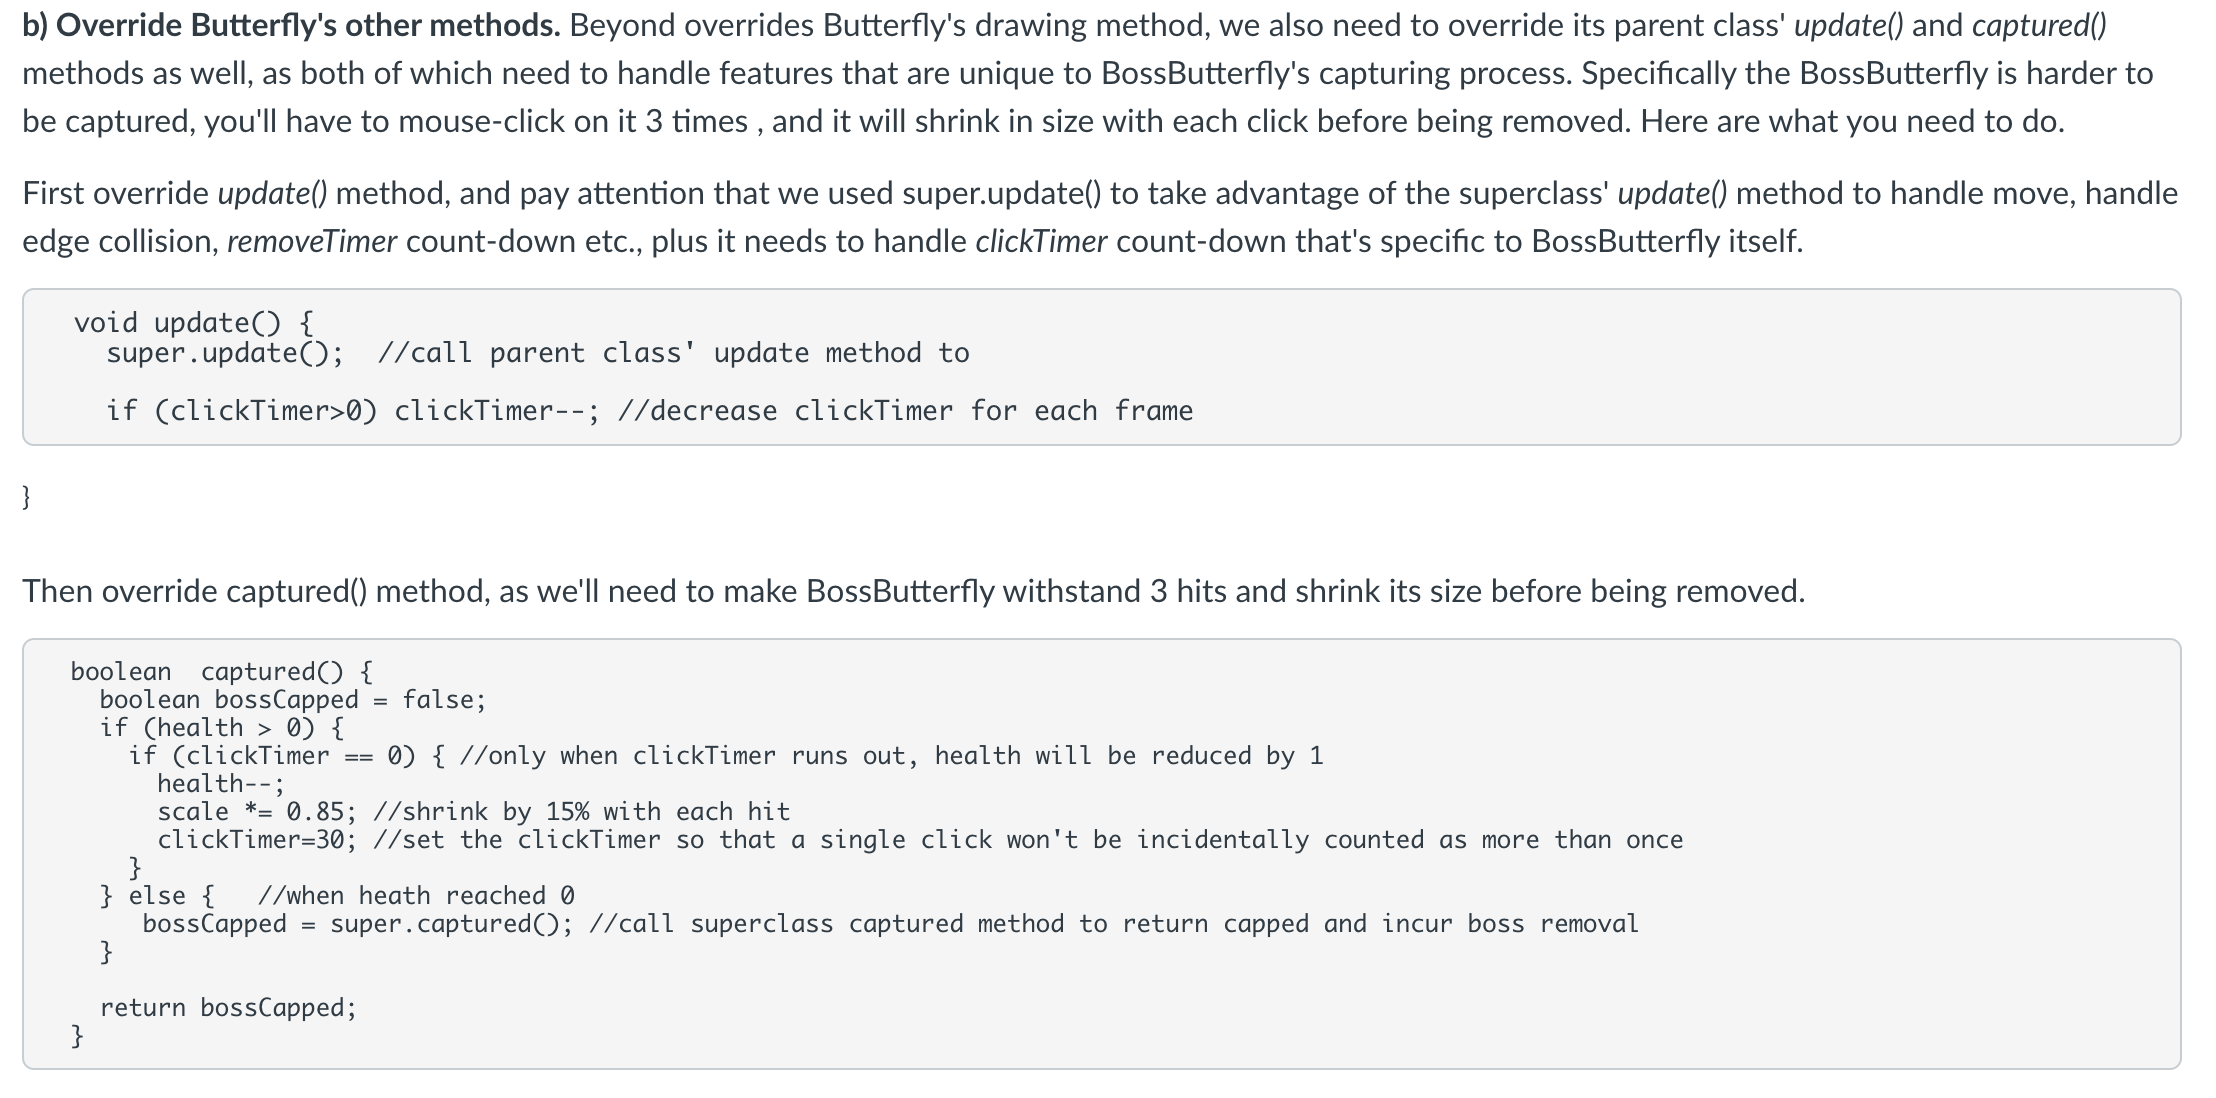Image resolution: width=2216 pixels, height=1098 pixels.
Task: Click the "//decrease clickTimer for each frame" comment
Action: click(906, 411)
